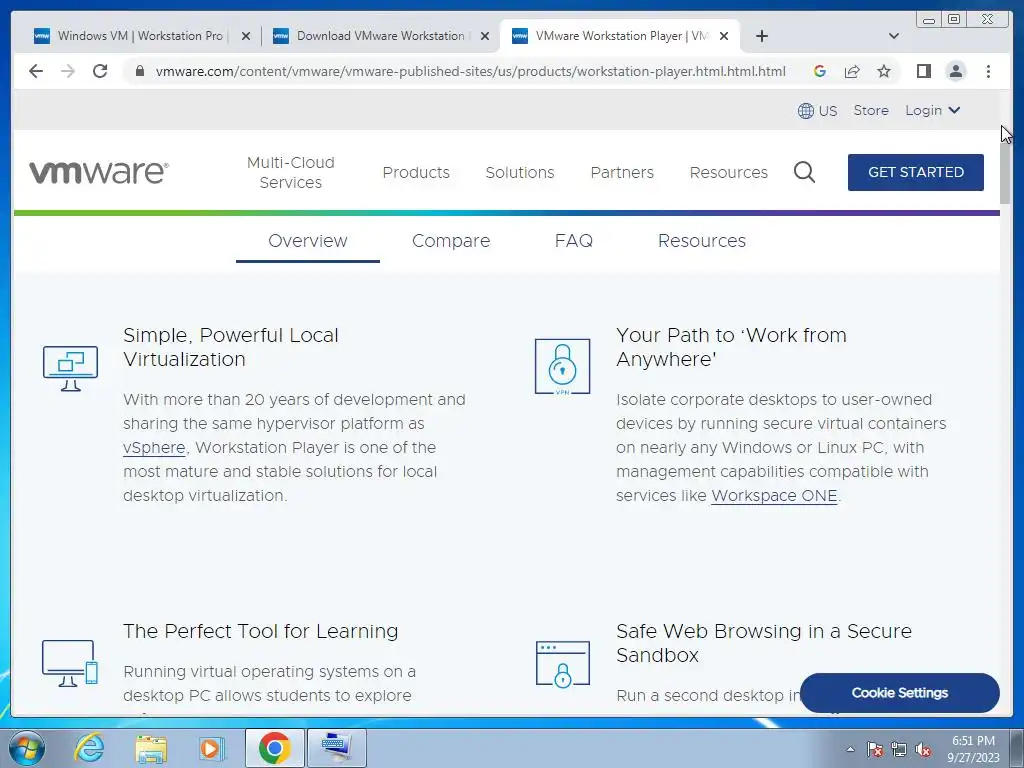Click the GET STARTED button
The image size is (1024, 768).
point(916,172)
